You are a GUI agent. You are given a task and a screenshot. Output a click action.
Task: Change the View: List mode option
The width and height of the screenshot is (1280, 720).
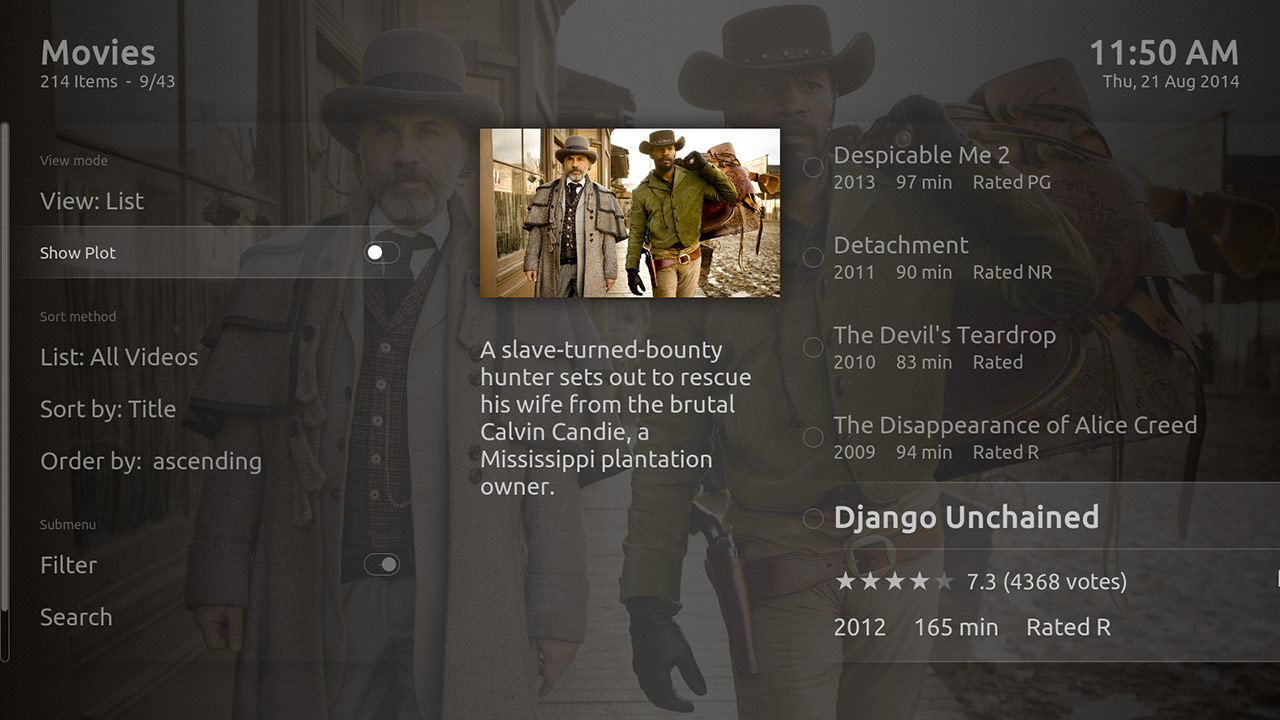tap(92, 201)
